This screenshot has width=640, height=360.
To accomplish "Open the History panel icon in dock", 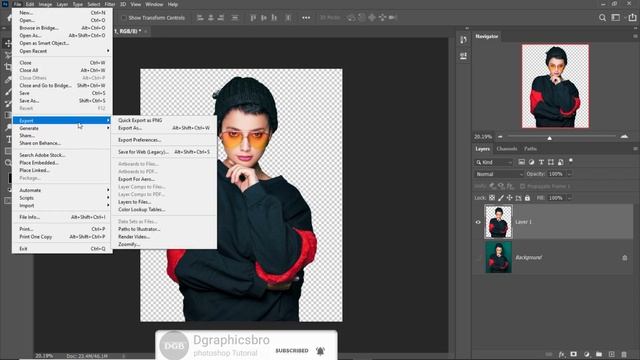I will (463, 40).
